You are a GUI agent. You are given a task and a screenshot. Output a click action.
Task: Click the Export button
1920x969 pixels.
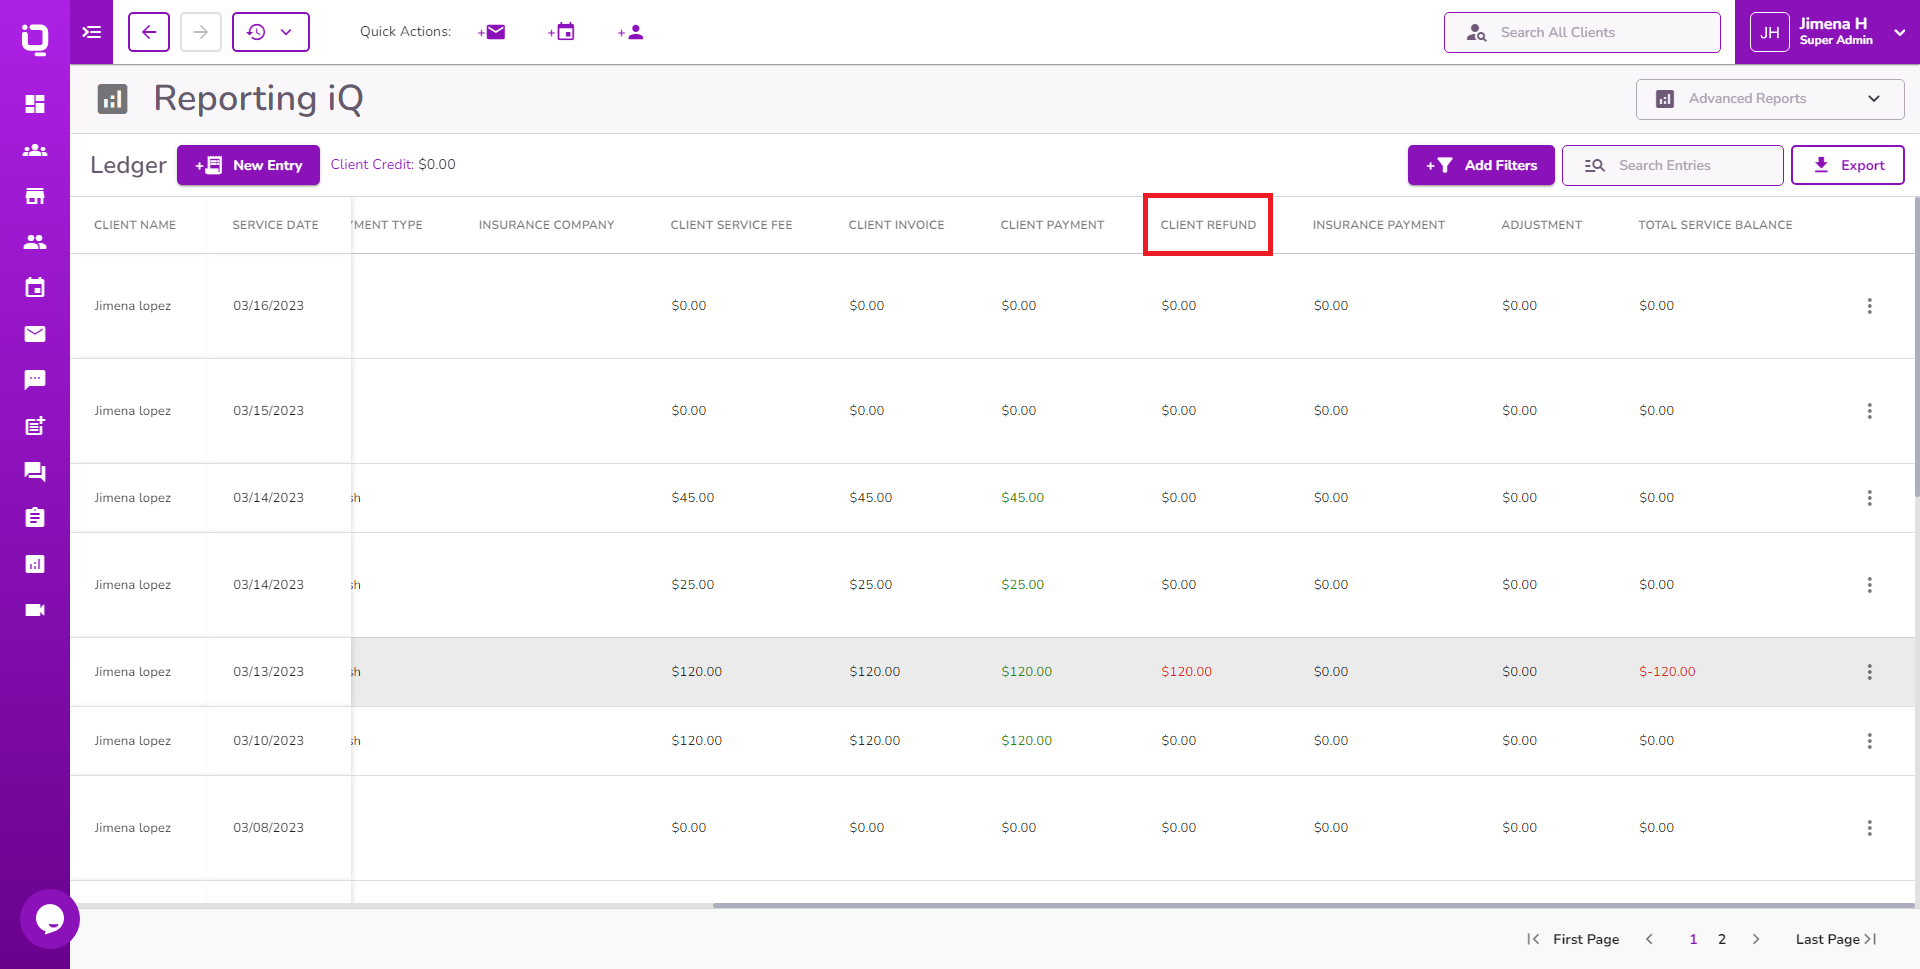pos(1848,165)
